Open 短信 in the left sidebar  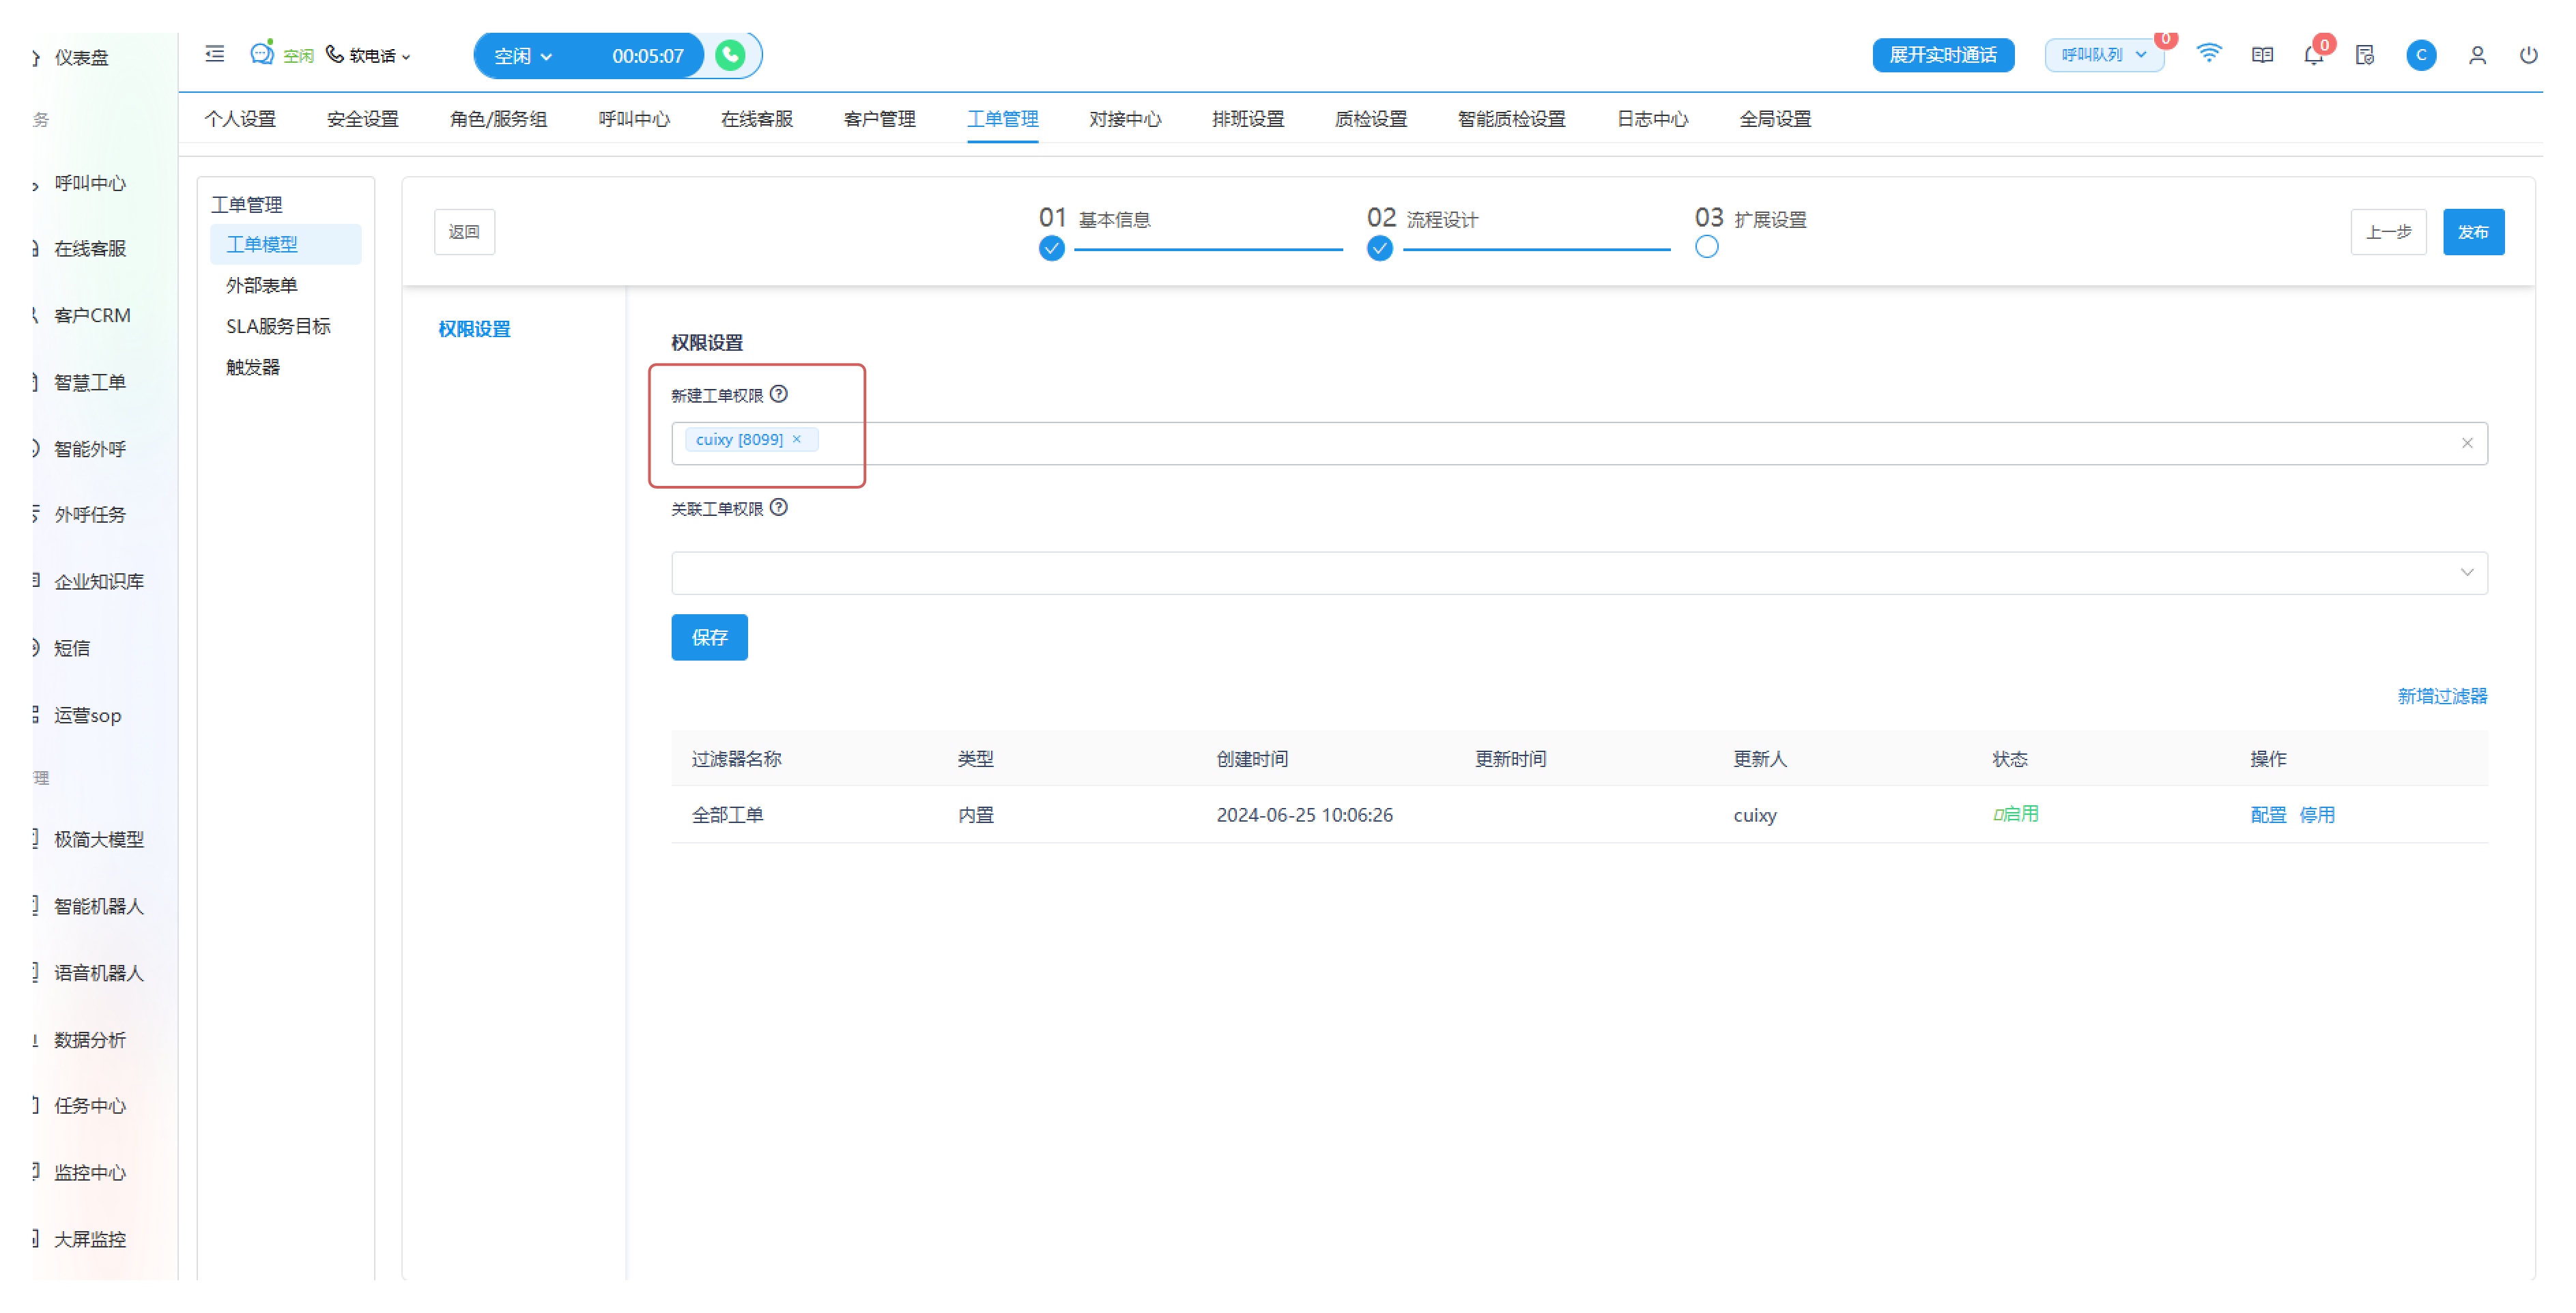71,649
